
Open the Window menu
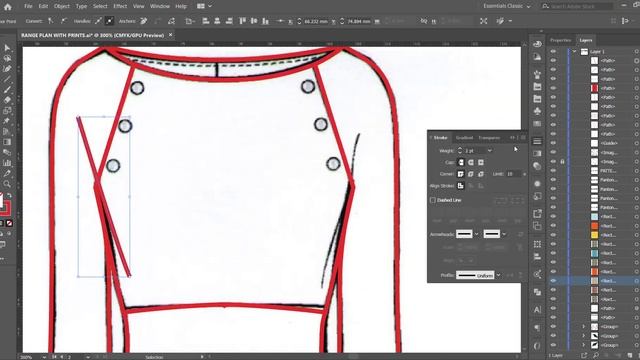click(160, 6)
